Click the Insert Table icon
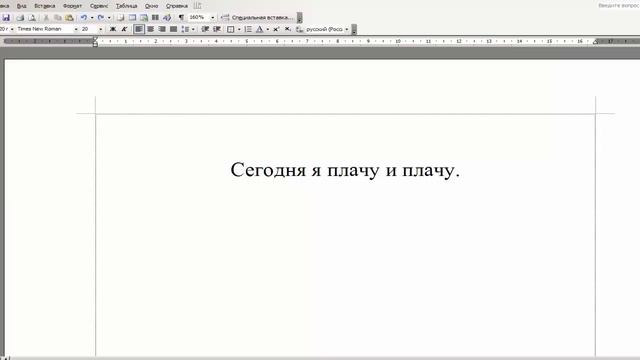Screen dimensions: 640x360 click(x=133, y=18)
